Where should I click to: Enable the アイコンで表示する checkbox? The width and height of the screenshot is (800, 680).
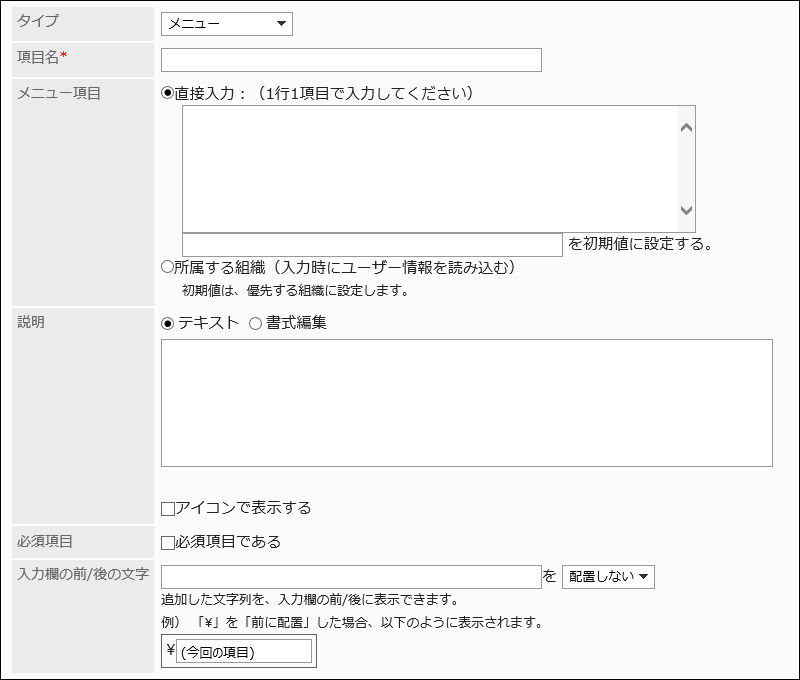pyautogui.click(x=168, y=509)
